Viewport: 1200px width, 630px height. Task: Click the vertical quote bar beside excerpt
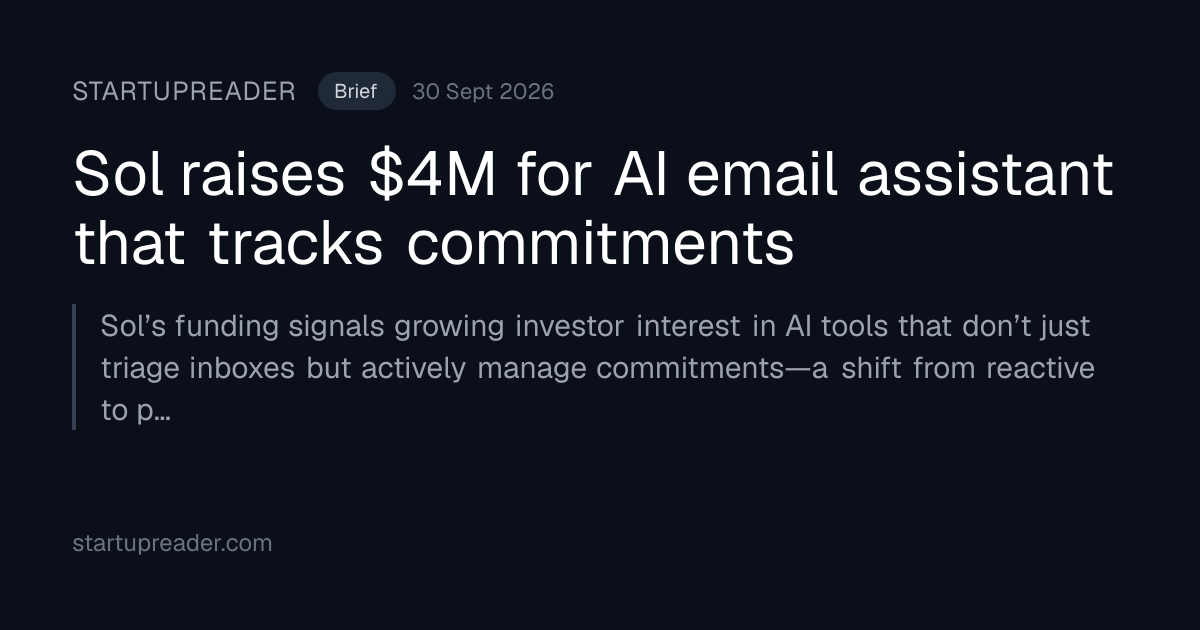pos(74,367)
